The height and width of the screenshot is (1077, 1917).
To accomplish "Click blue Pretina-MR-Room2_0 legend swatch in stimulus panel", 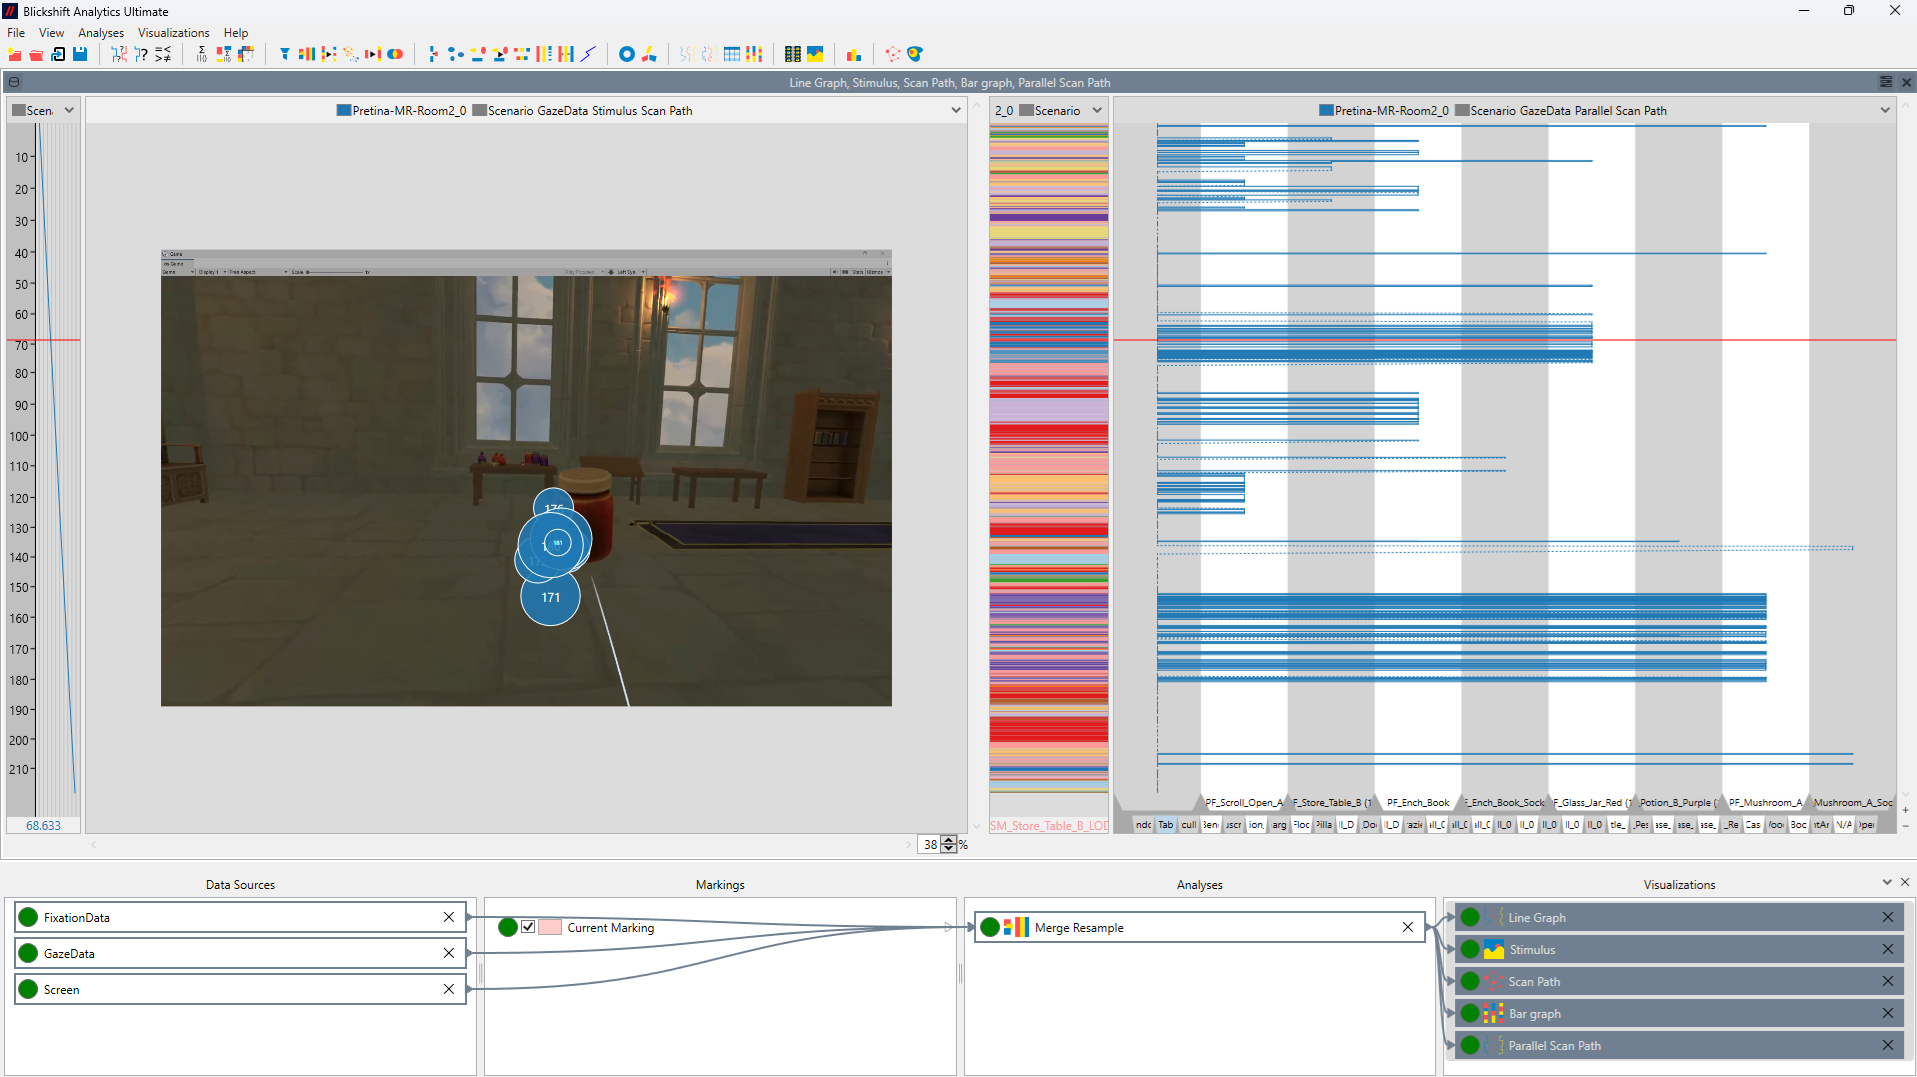I will click(344, 110).
